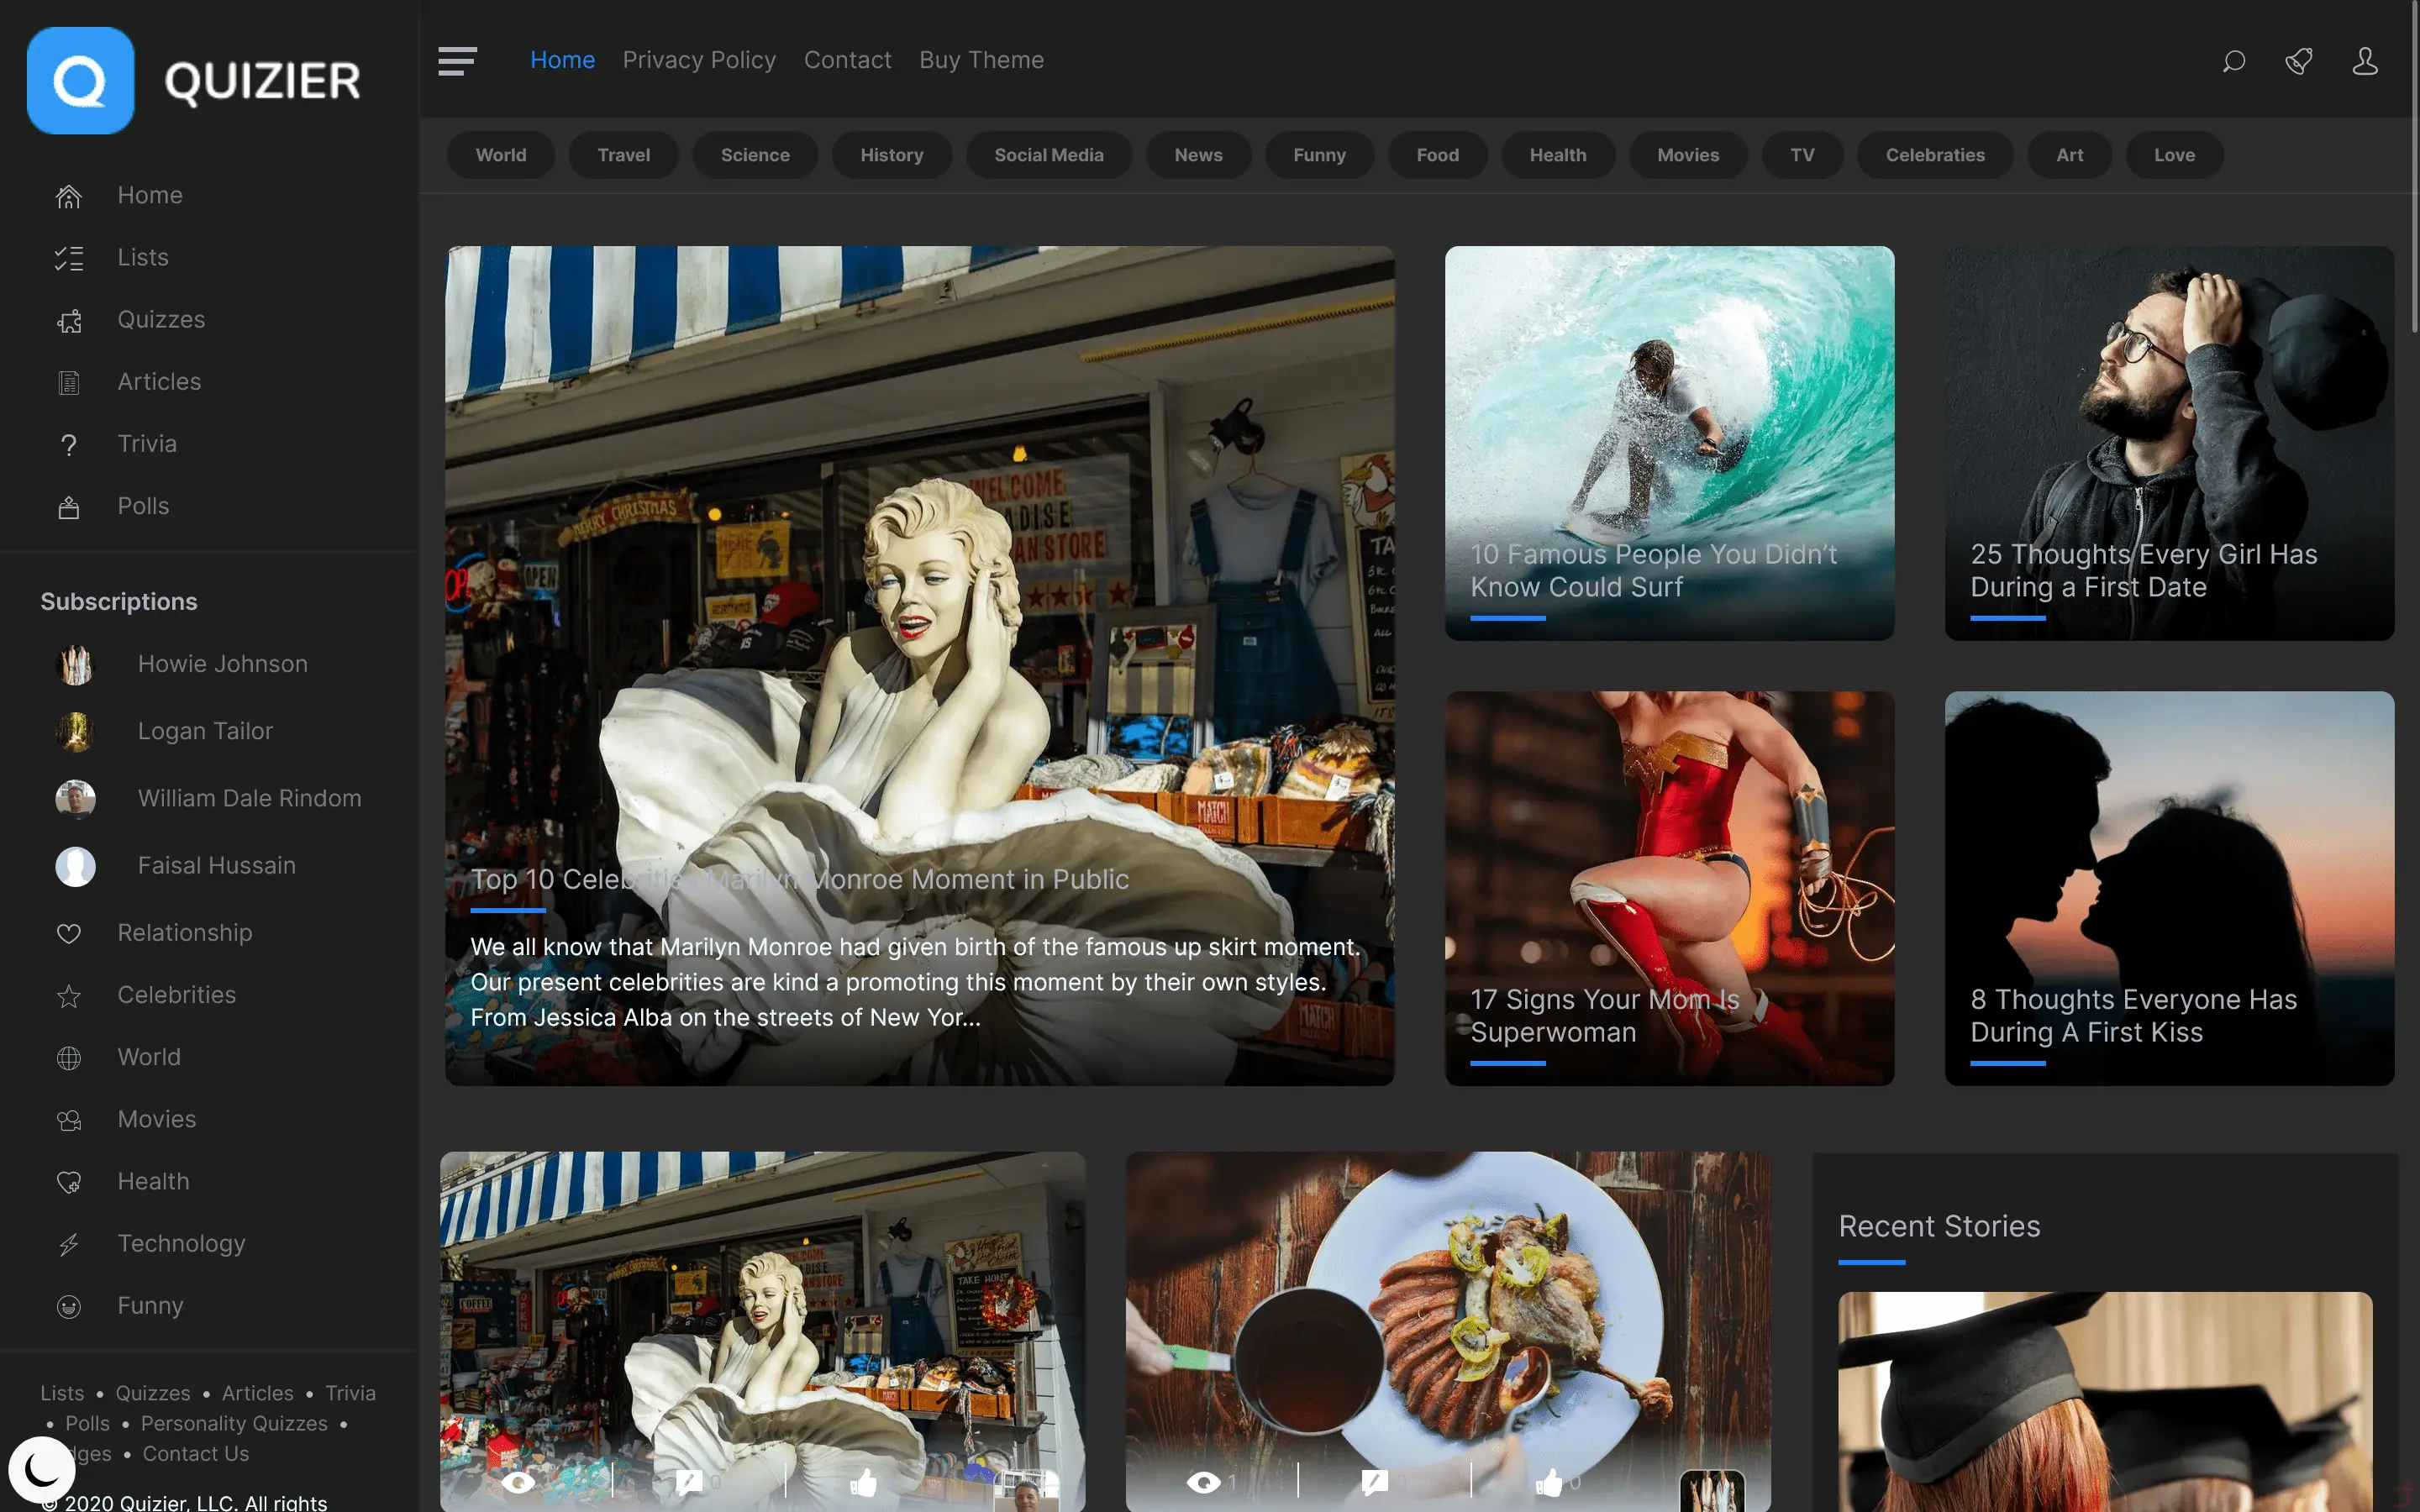The height and width of the screenshot is (1512, 2420).
Task: Click the Polls ballot box icon
Action: [x=69, y=507]
